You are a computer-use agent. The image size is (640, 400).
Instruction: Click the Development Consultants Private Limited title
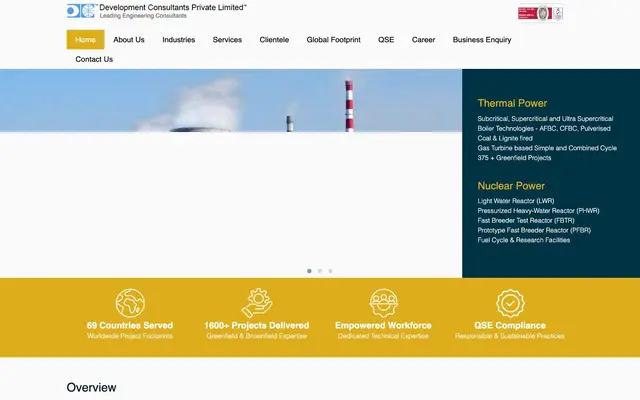(x=173, y=7)
